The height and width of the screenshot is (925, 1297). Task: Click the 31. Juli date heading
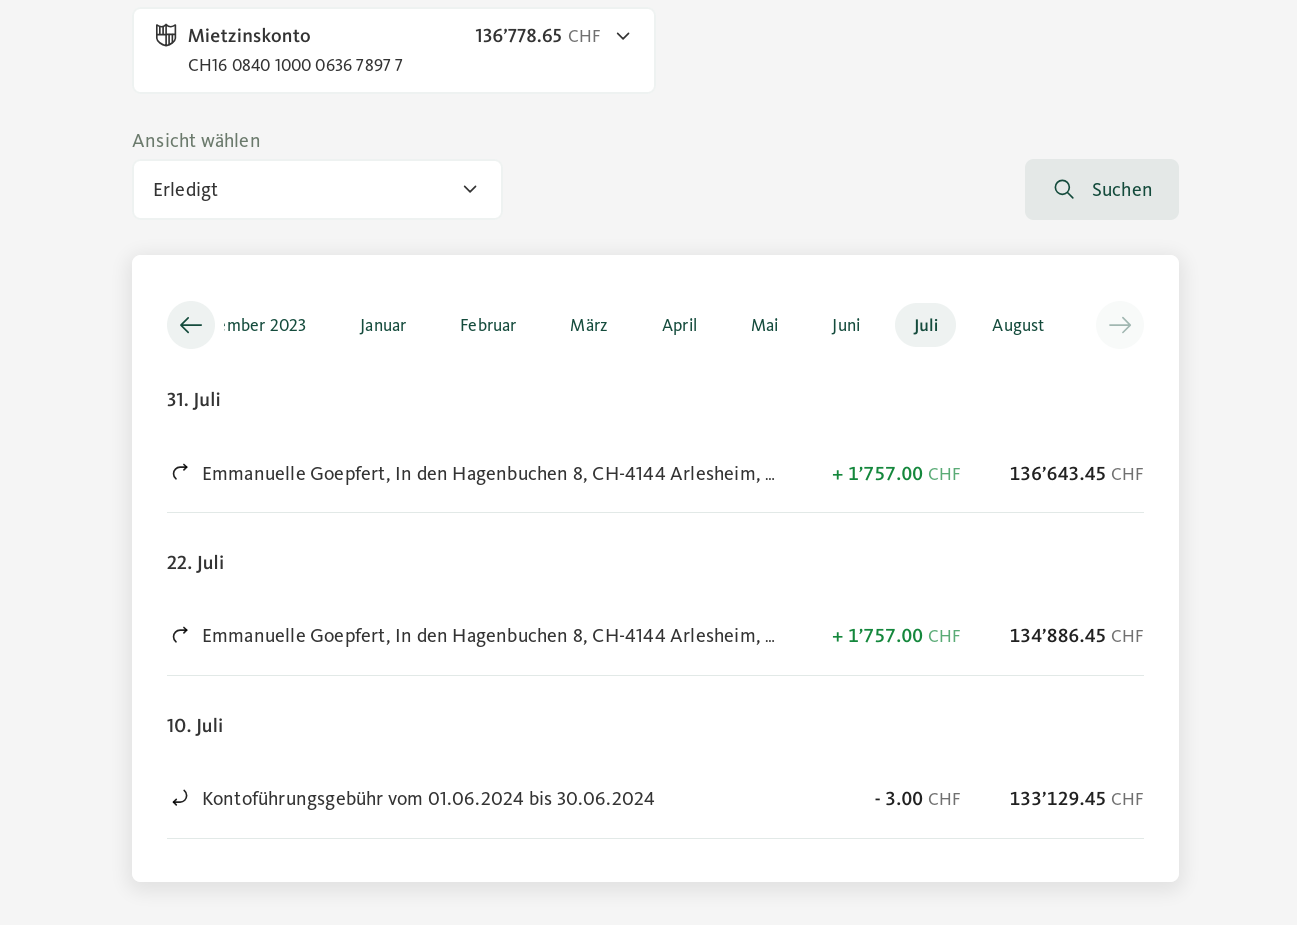point(194,400)
